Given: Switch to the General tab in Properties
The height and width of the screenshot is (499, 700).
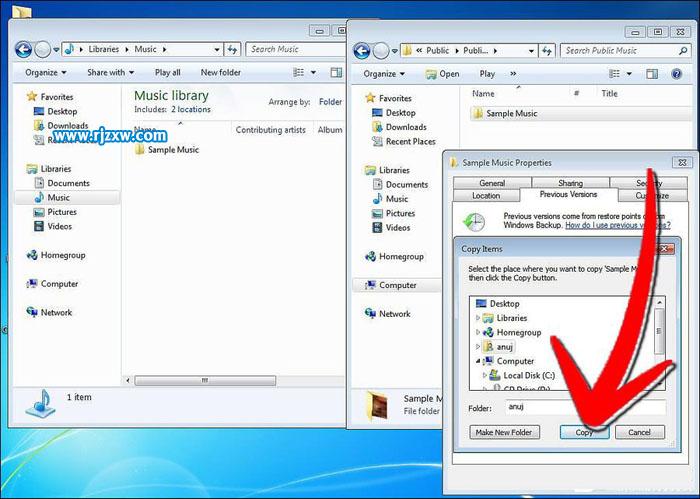Looking at the screenshot, I should (x=491, y=183).
